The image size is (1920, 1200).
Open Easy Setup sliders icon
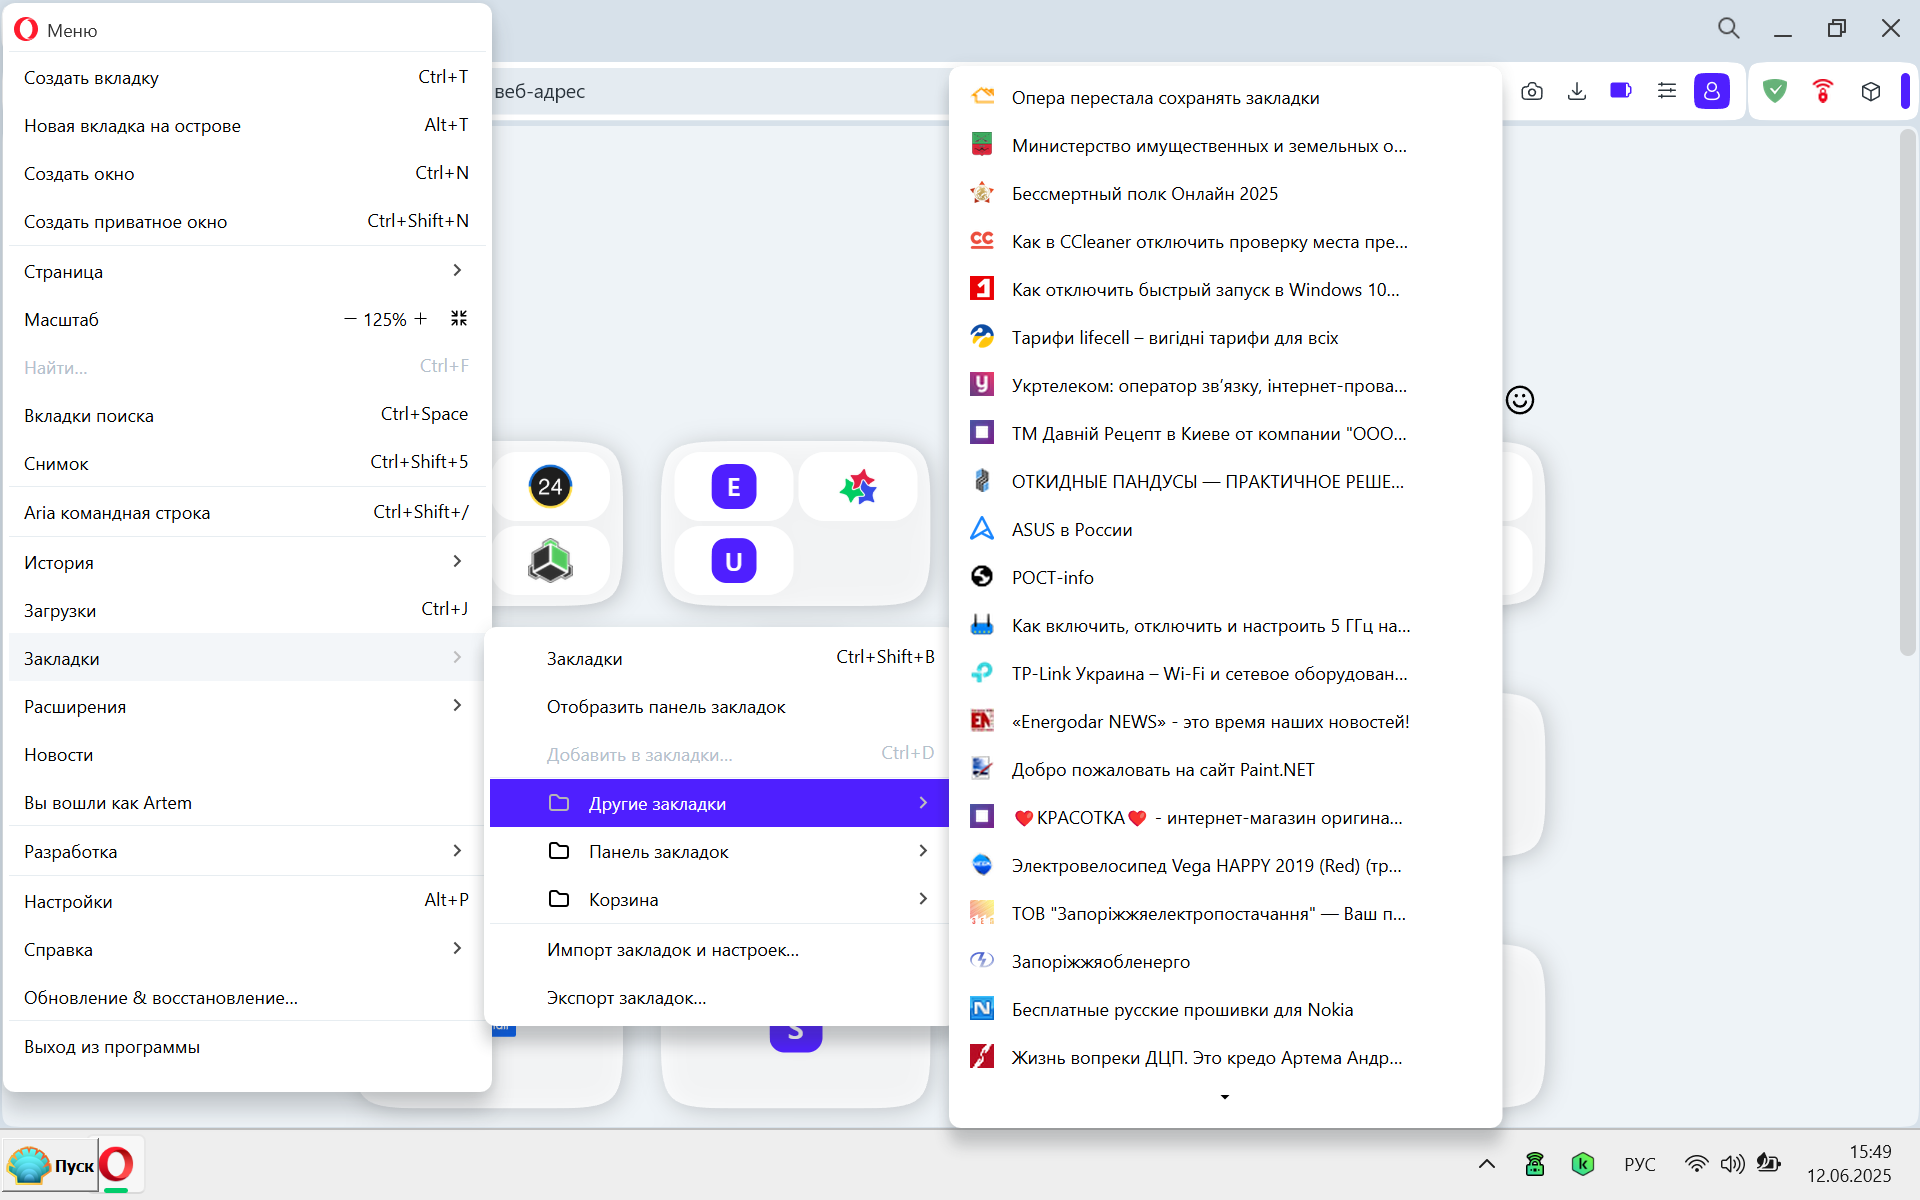(x=1666, y=91)
